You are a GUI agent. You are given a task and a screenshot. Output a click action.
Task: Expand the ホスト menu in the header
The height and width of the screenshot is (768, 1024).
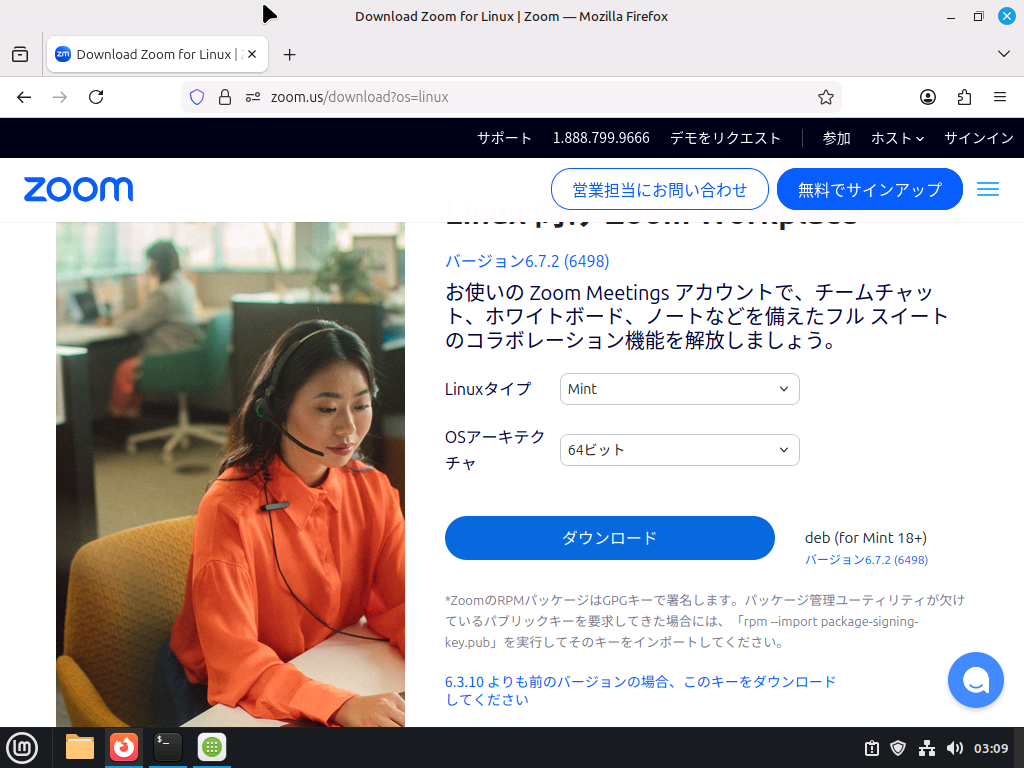[x=896, y=138]
